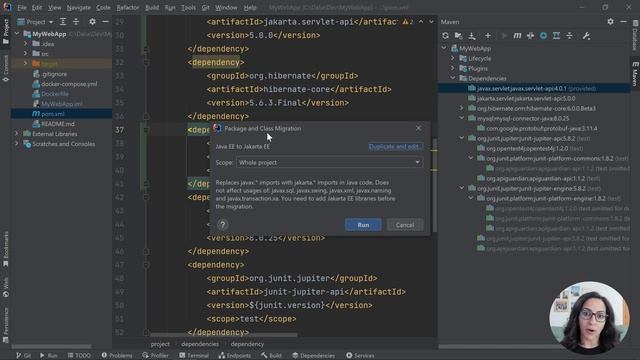
Task: Go to next highlighted error arrow
Action: point(431,22)
